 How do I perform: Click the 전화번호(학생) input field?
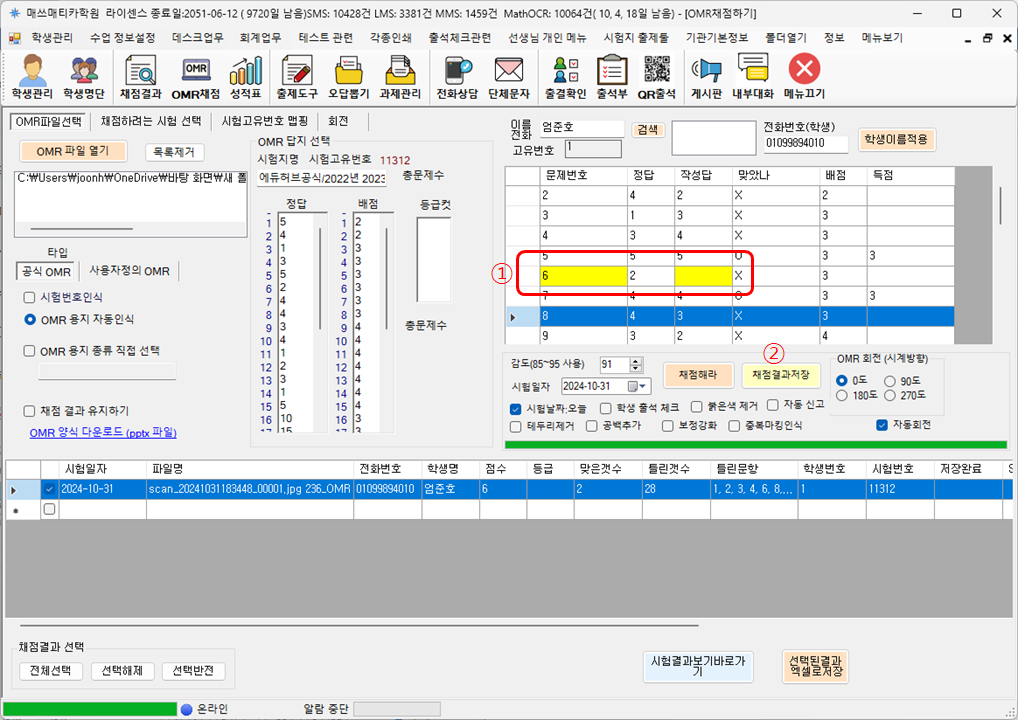click(x=805, y=143)
